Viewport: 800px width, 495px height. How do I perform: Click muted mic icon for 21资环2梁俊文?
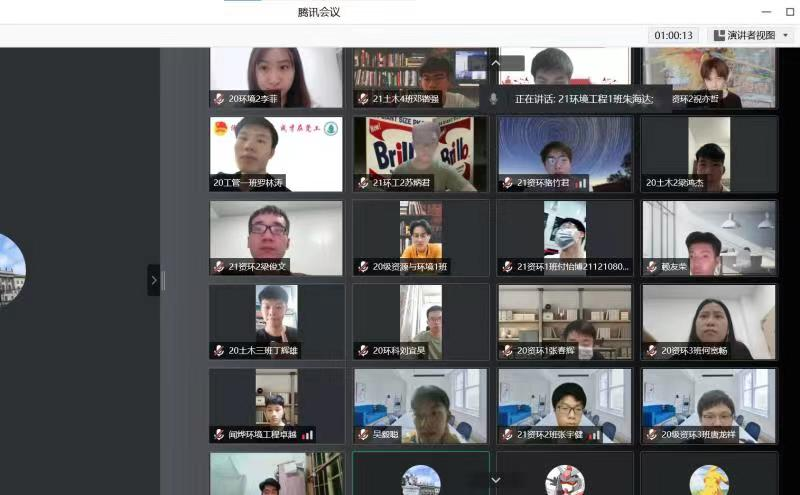coord(219,267)
